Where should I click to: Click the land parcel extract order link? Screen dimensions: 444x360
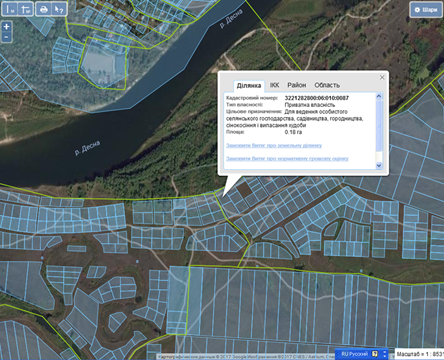tap(274, 145)
